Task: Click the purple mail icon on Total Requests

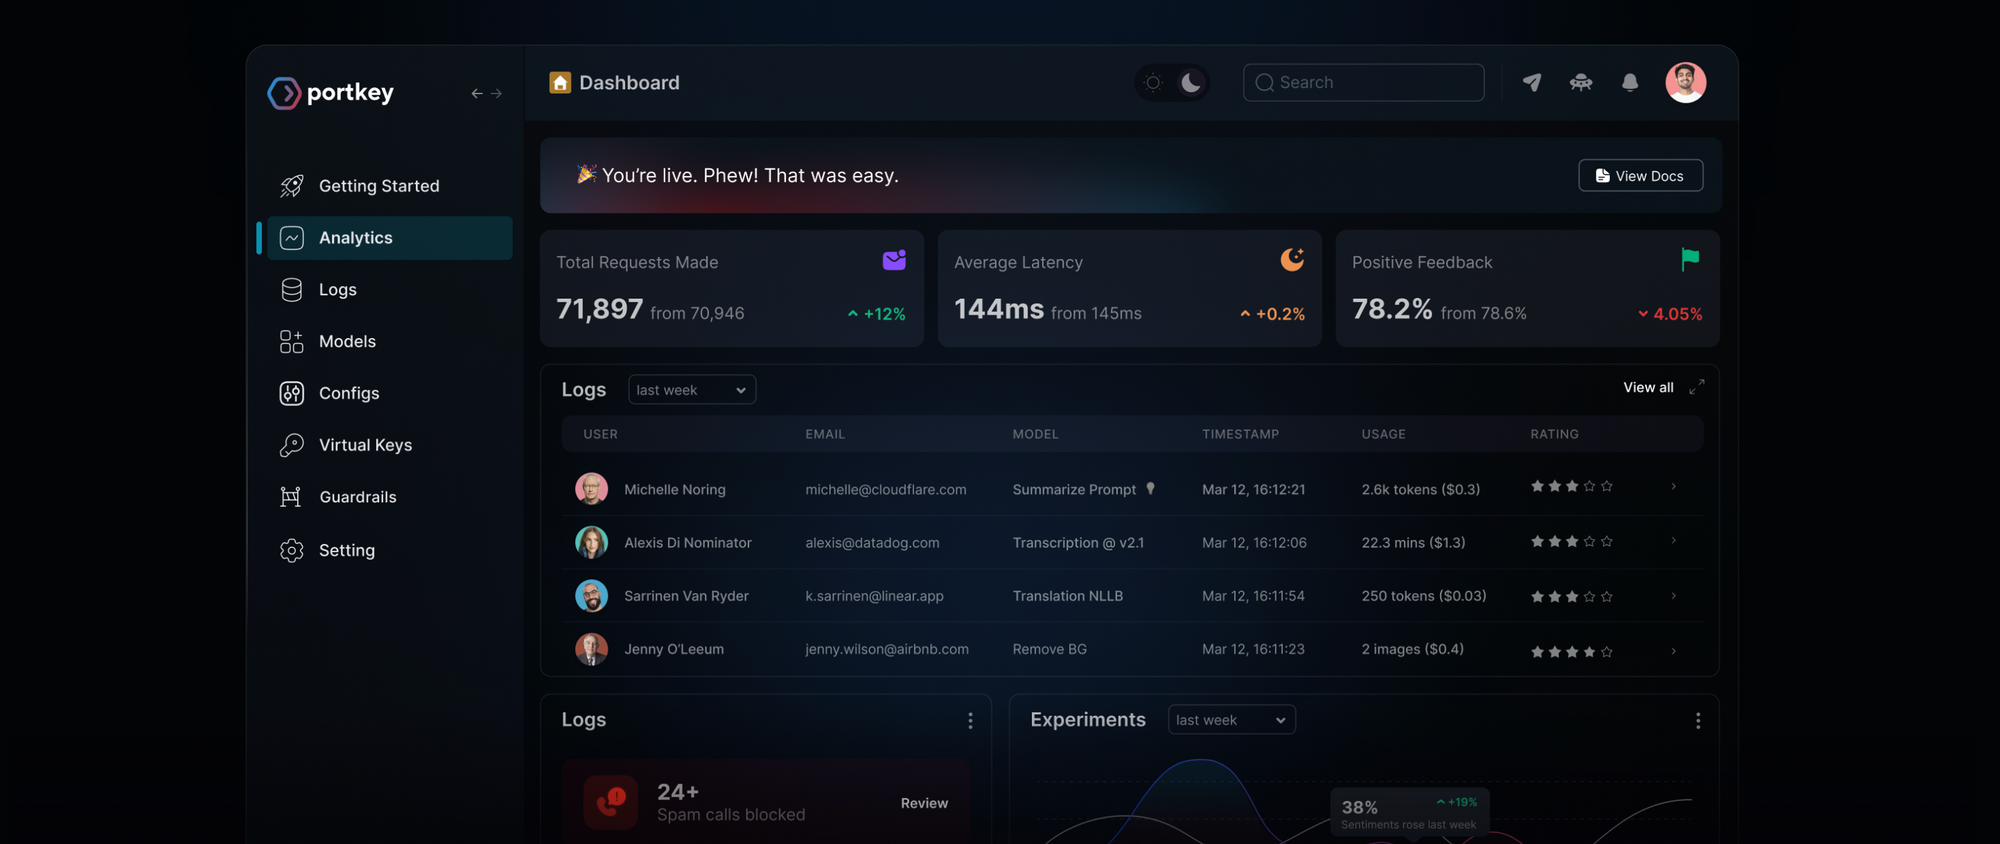Action: tap(894, 260)
